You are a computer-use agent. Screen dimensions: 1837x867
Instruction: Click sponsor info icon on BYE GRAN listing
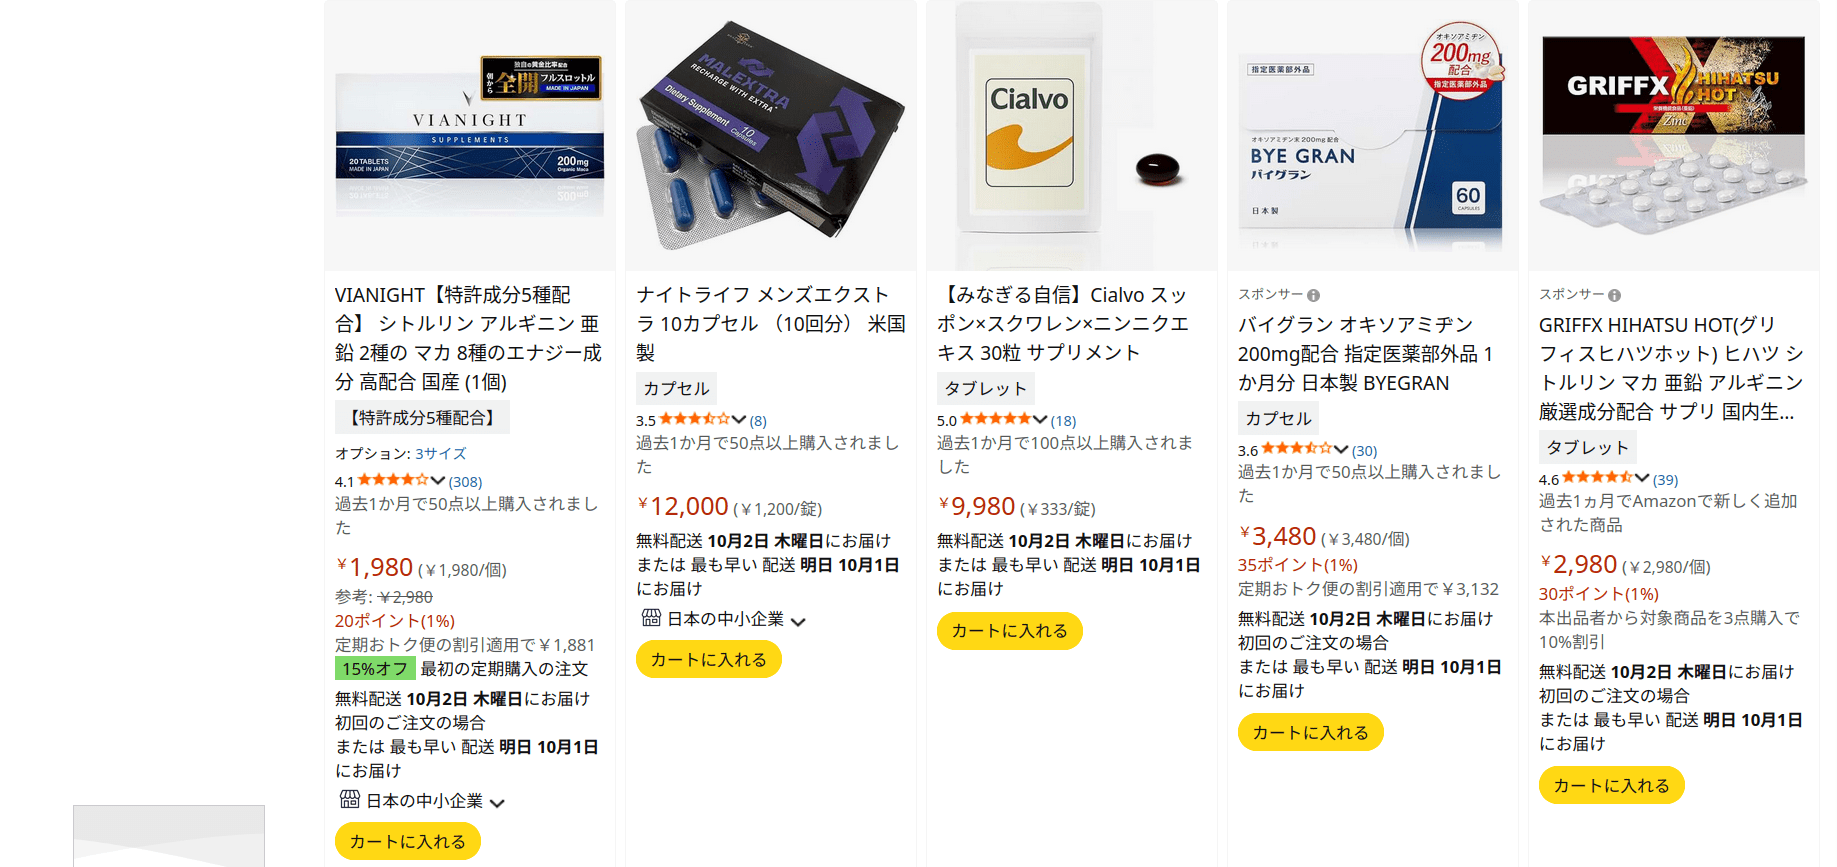click(1313, 295)
